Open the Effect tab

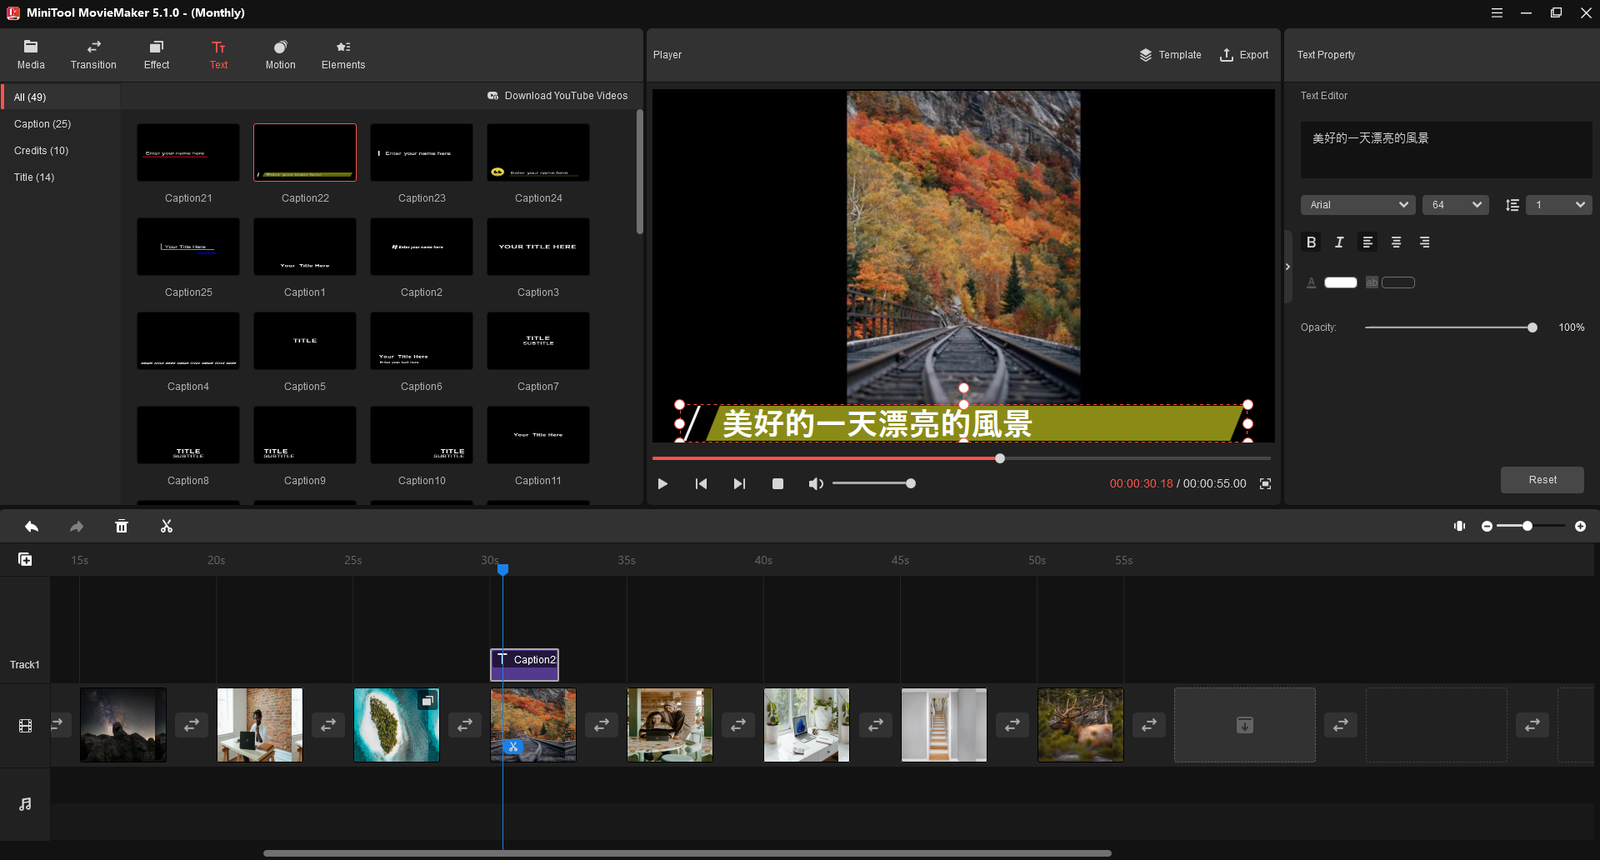156,55
